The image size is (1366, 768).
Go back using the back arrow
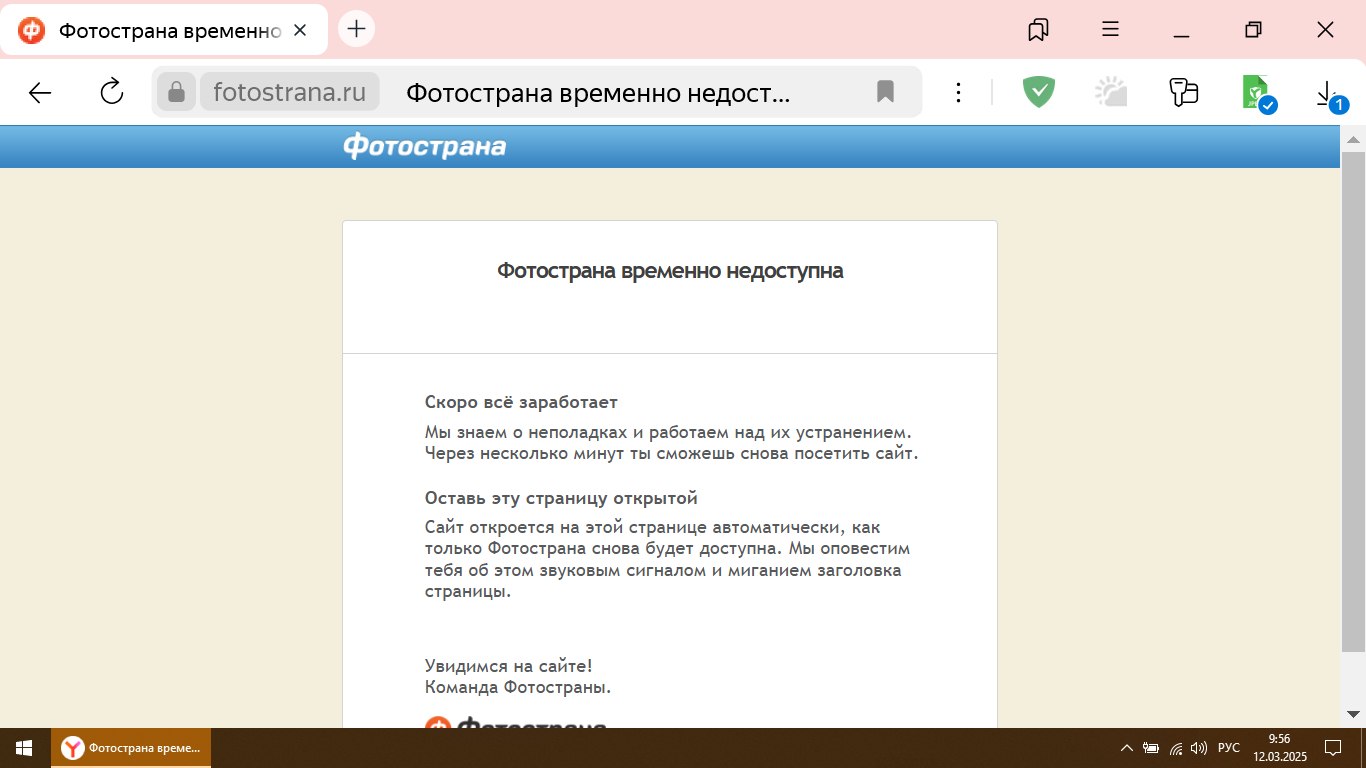[x=40, y=93]
